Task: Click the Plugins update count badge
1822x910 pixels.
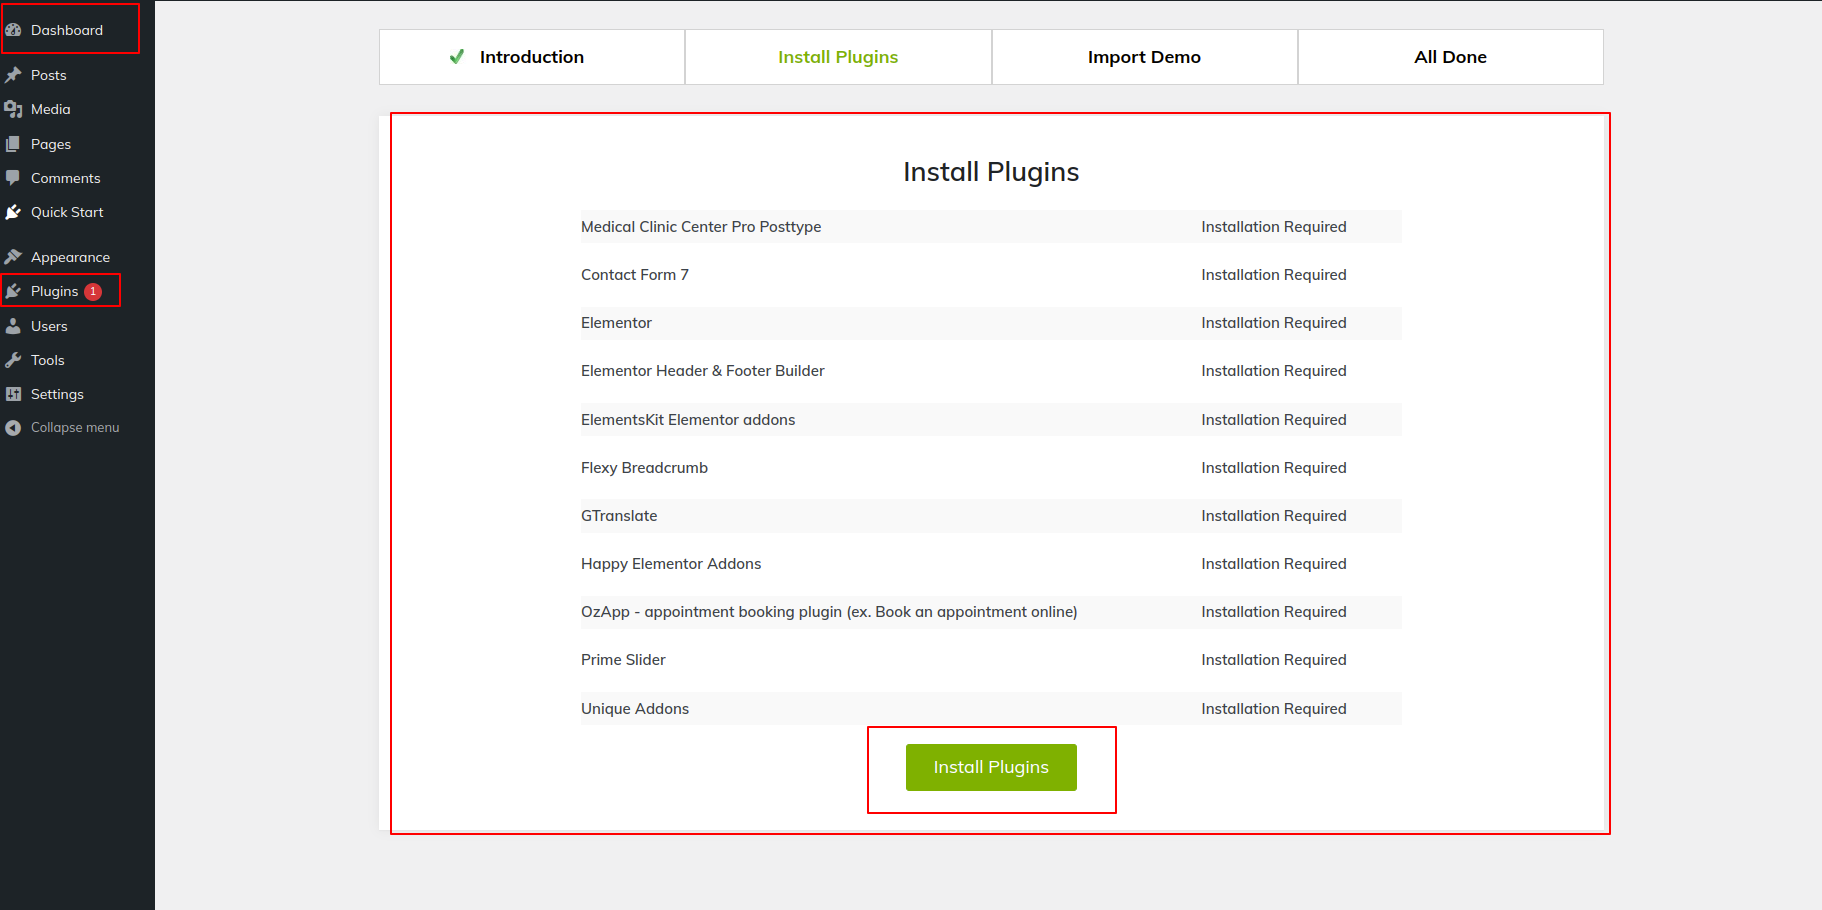Action: (93, 292)
